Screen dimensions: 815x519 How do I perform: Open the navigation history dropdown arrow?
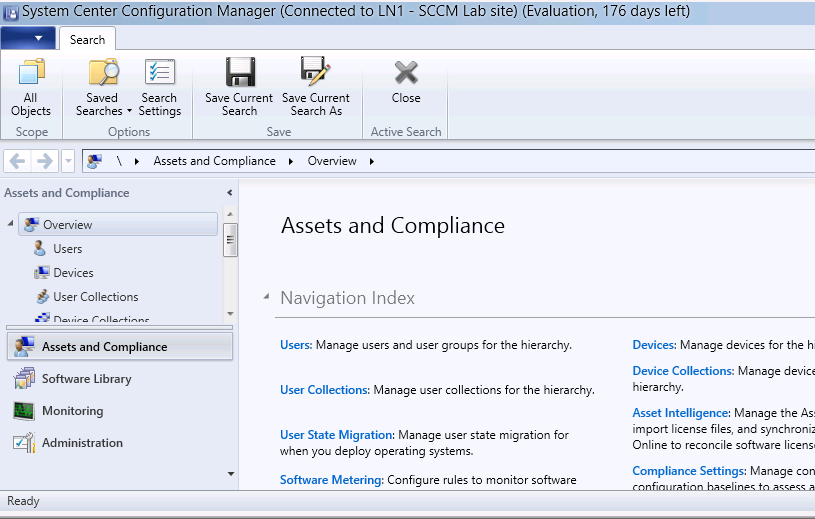tap(68, 161)
